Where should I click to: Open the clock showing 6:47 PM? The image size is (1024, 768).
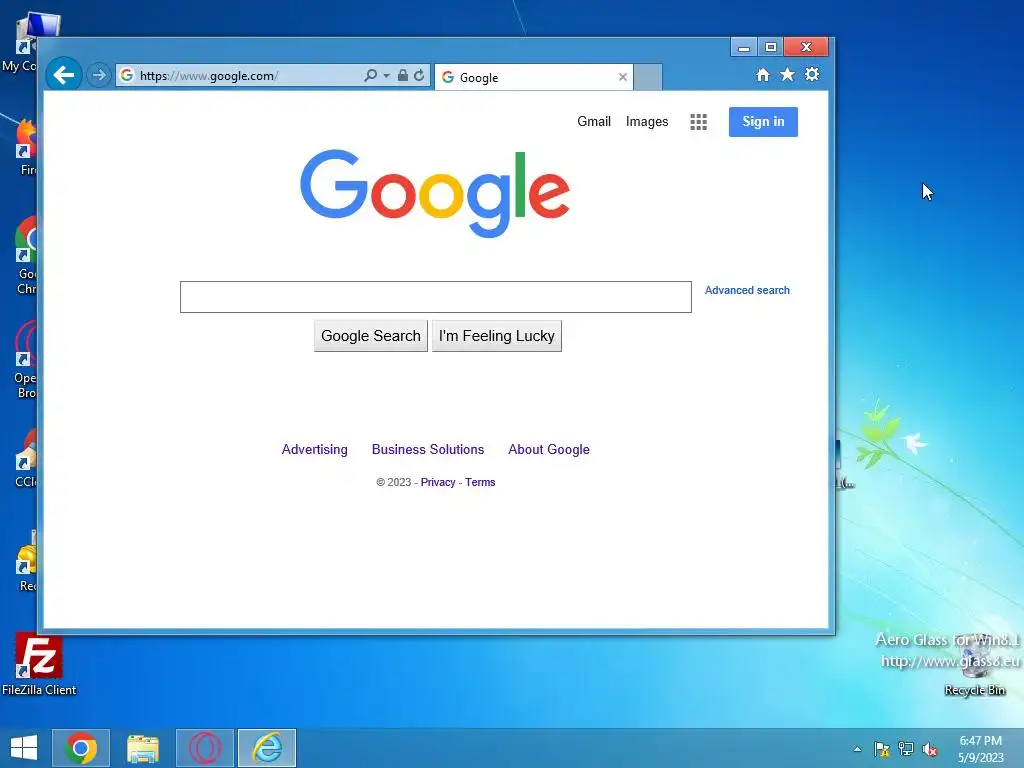(x=980, y=749)
